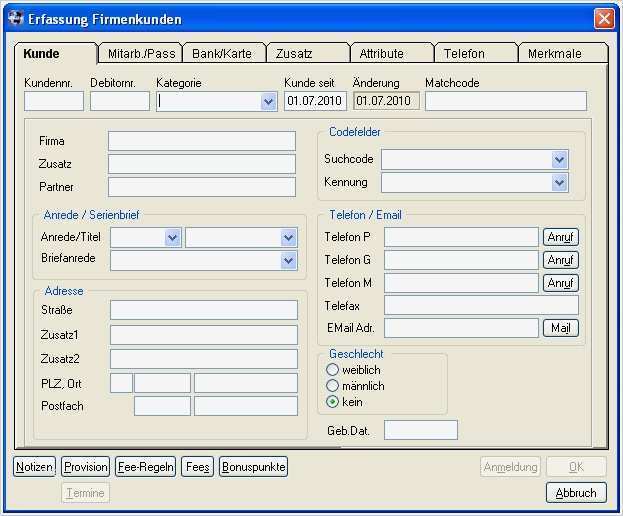Open Fee-Regeln
The image size is (623, 516).
[x=145, y=467]
